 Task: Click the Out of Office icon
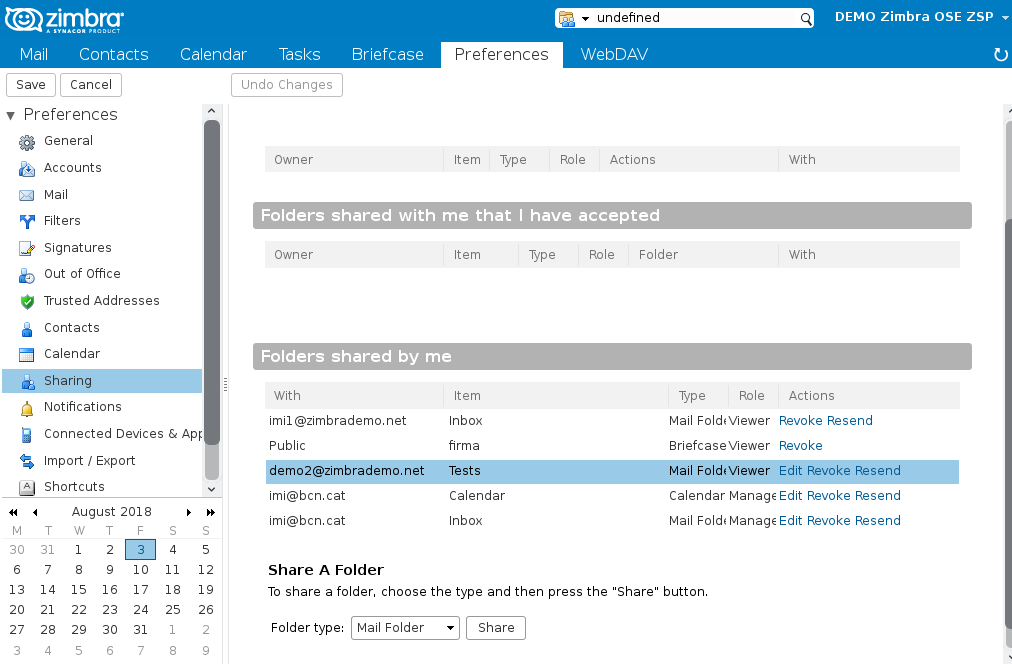click(x=27, y=274)
